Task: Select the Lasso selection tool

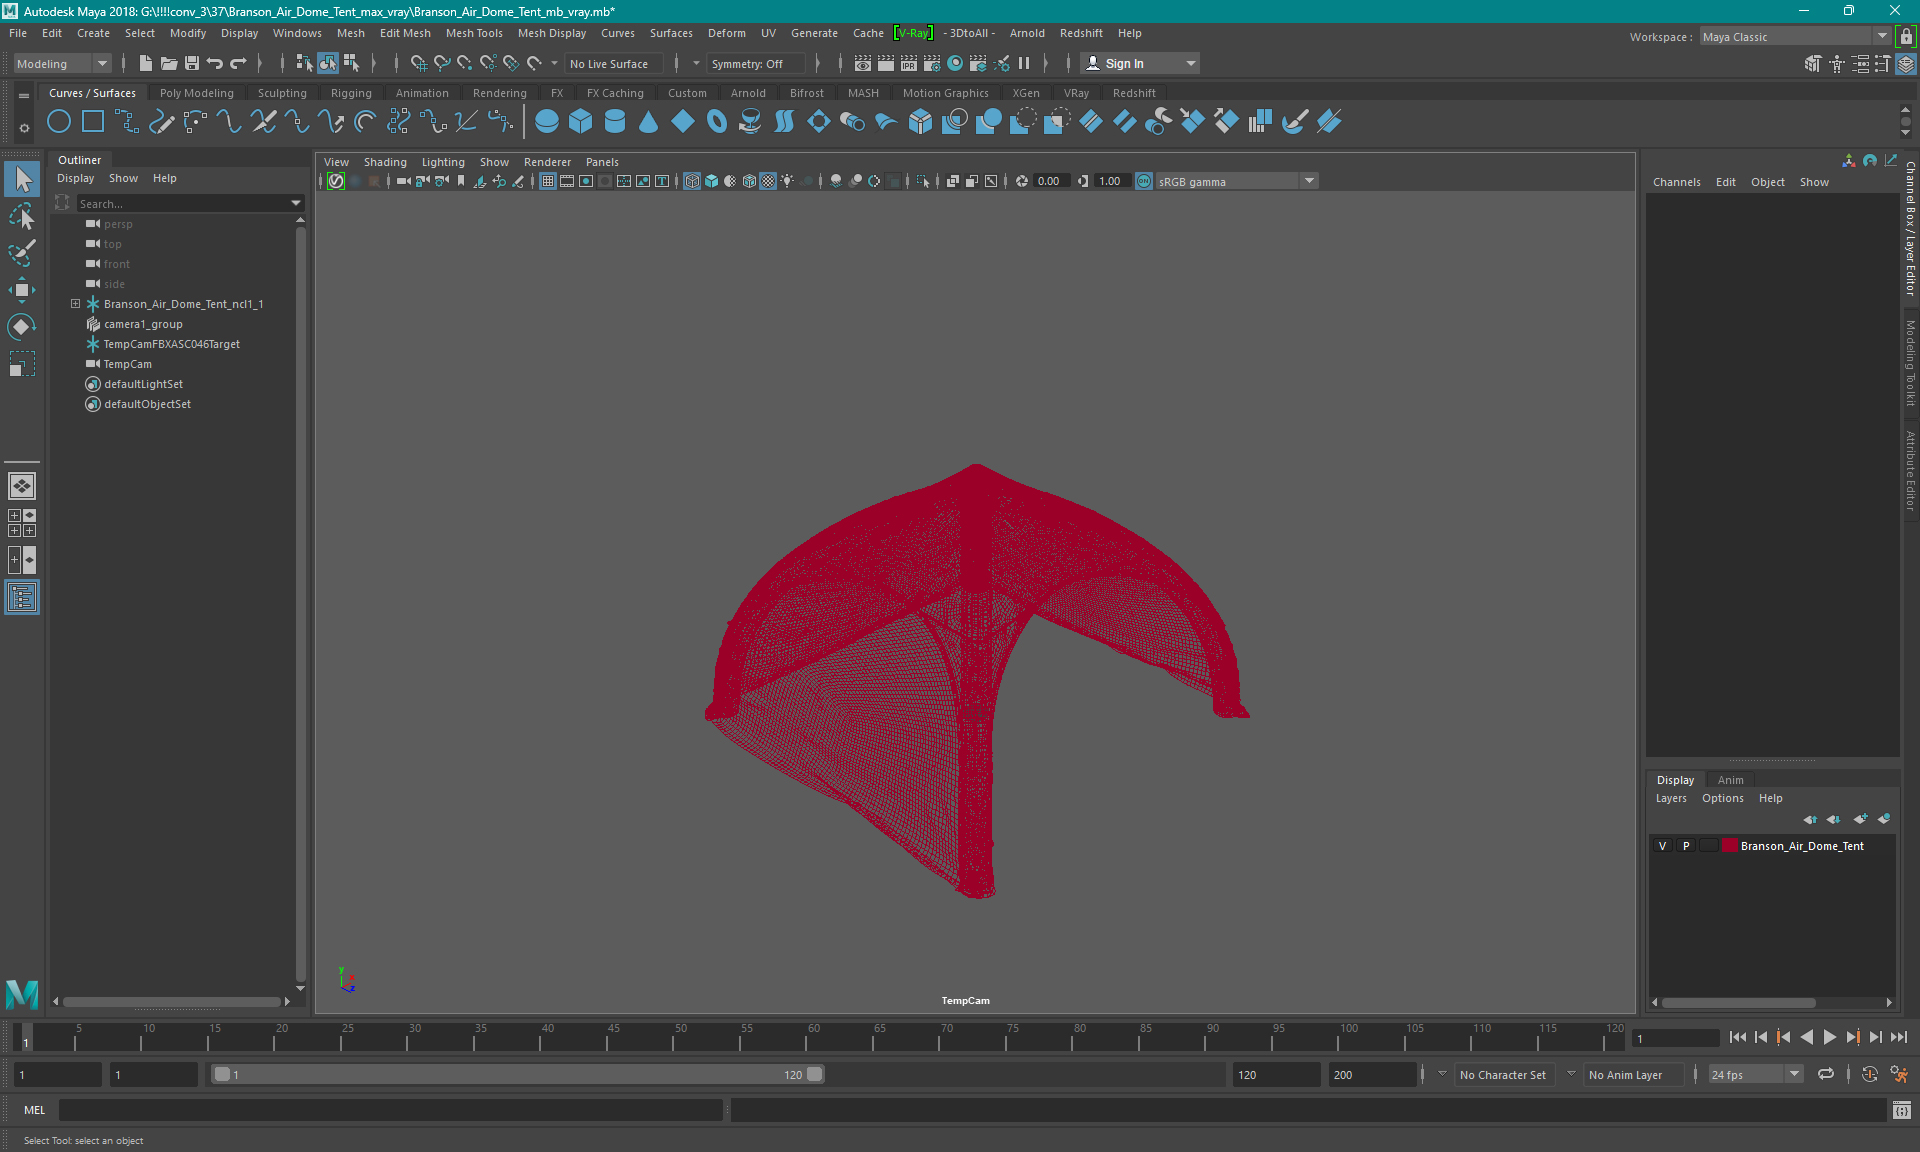Action: (x=21, y=217)
